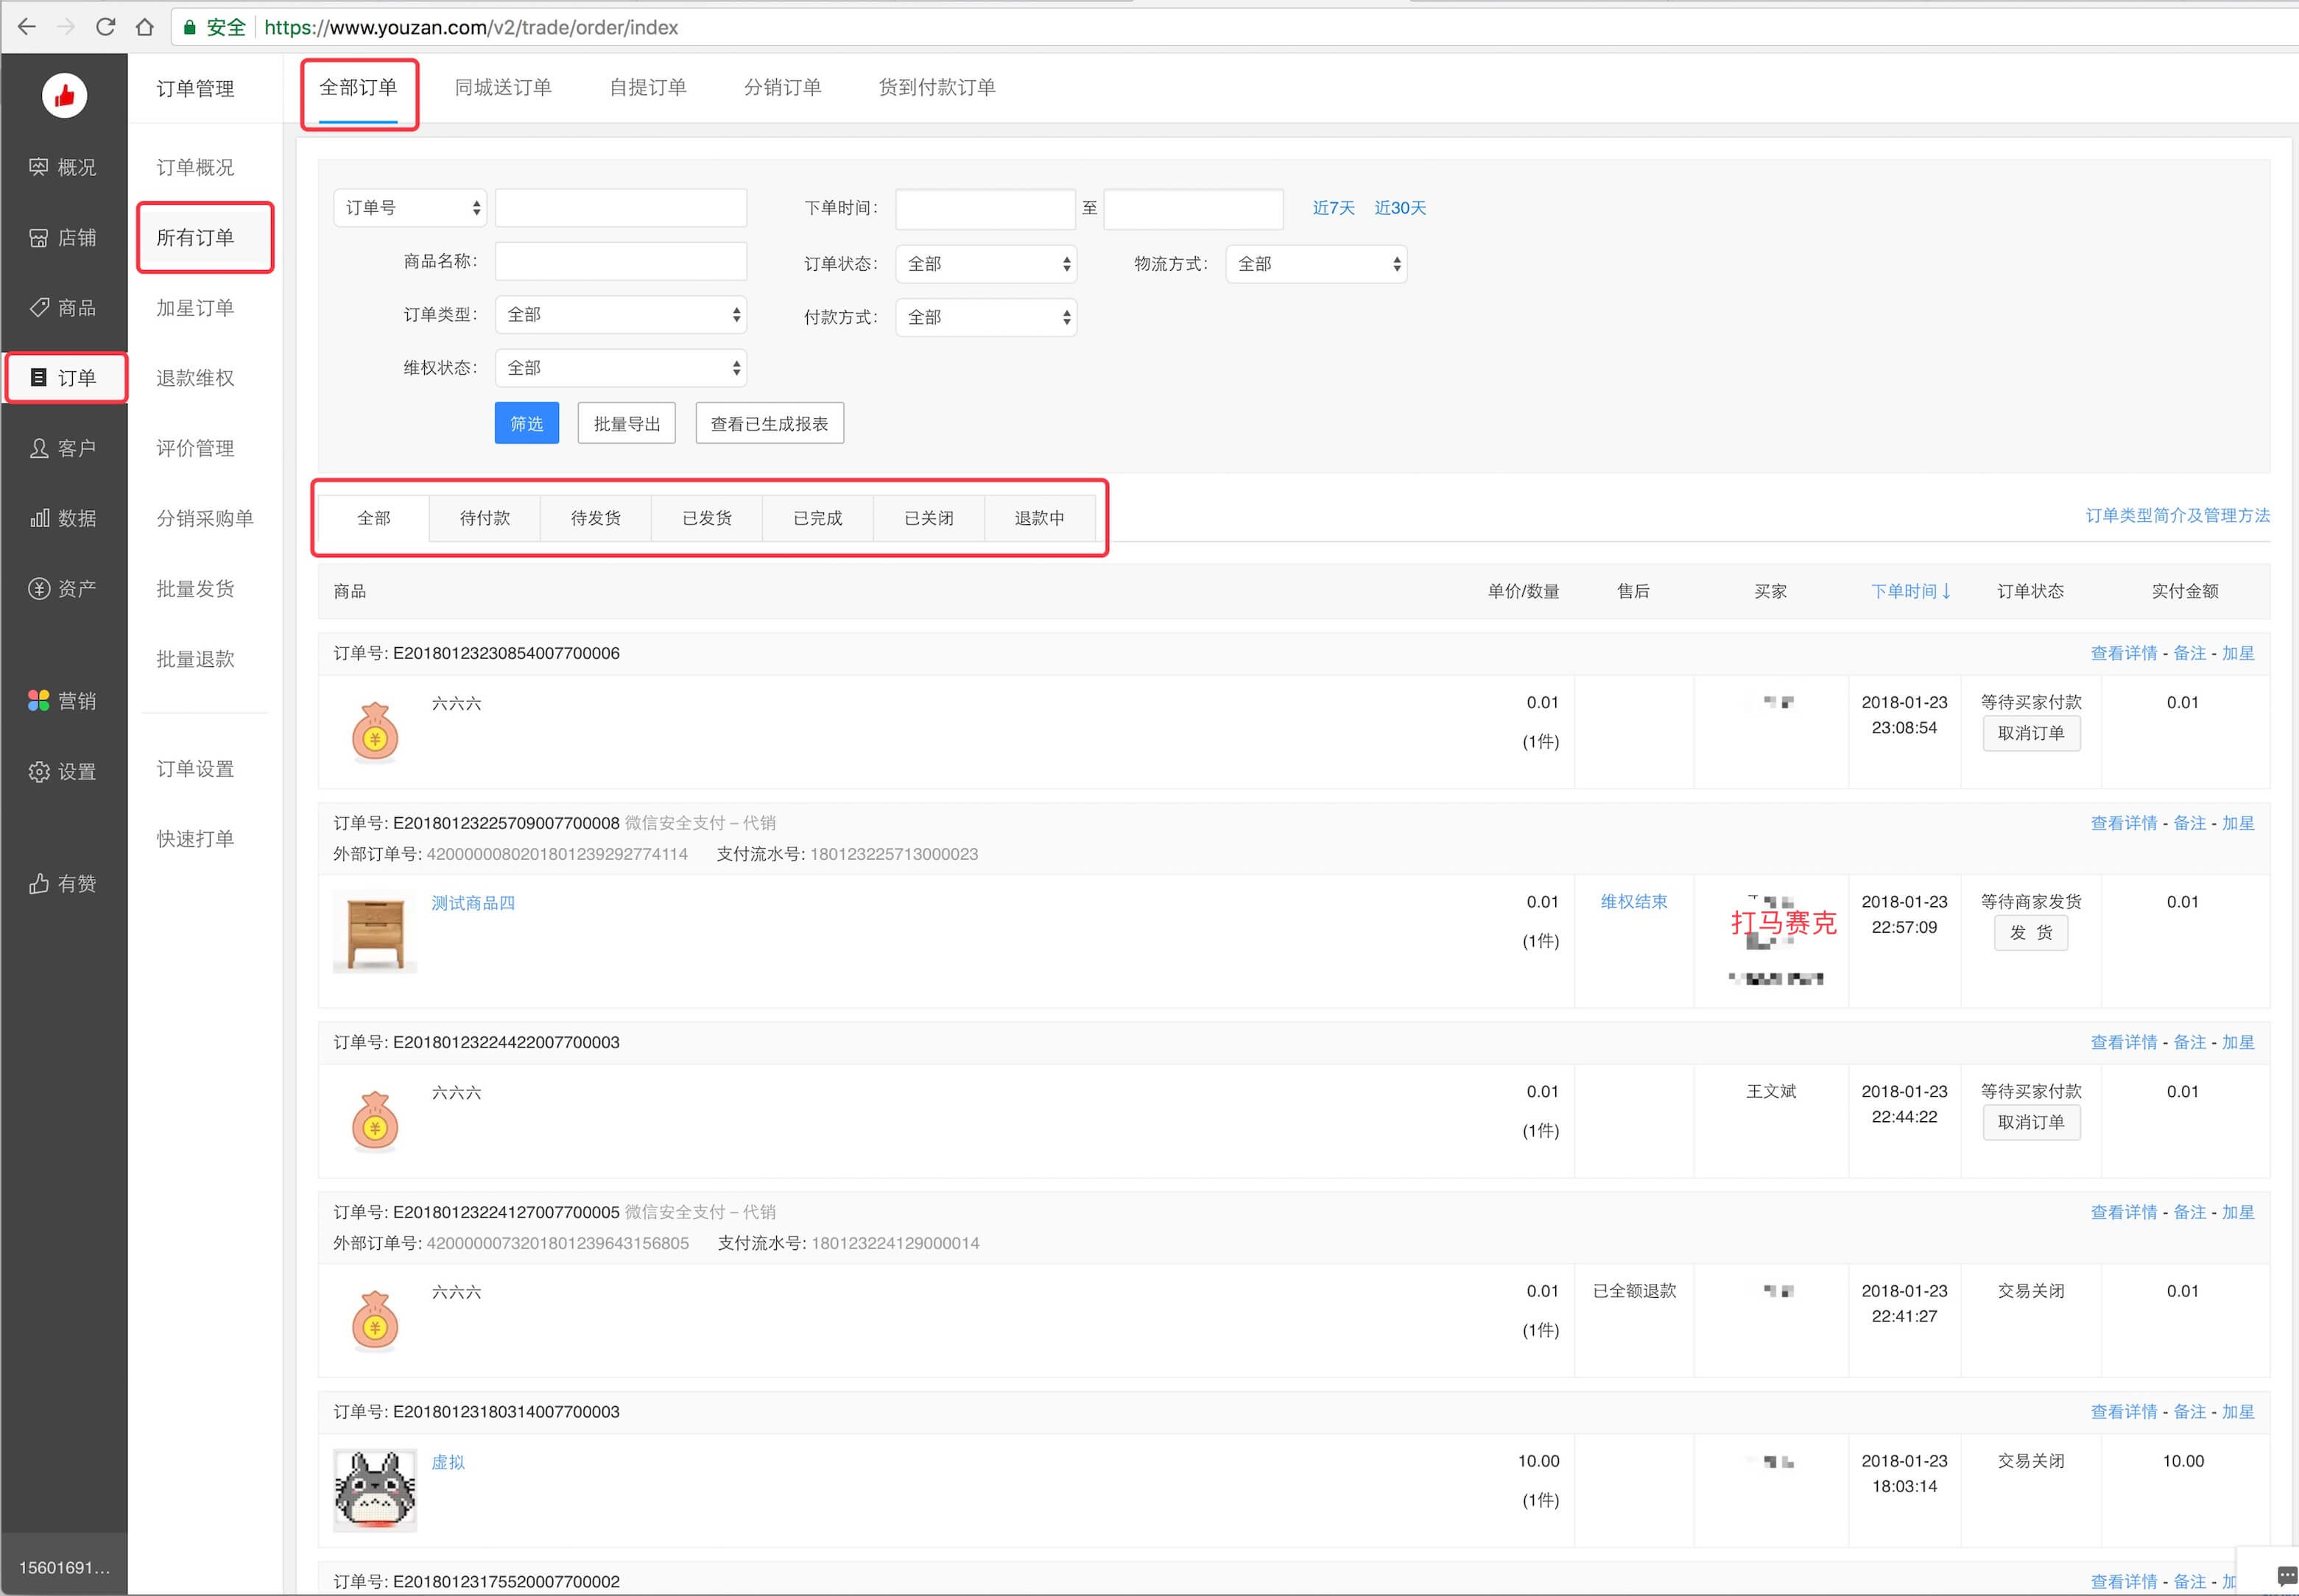Image resolution: width=2299 pixels, height=1596 pixels.
Task: Open 评价管理 in submenu
Action: pos(195,448)
